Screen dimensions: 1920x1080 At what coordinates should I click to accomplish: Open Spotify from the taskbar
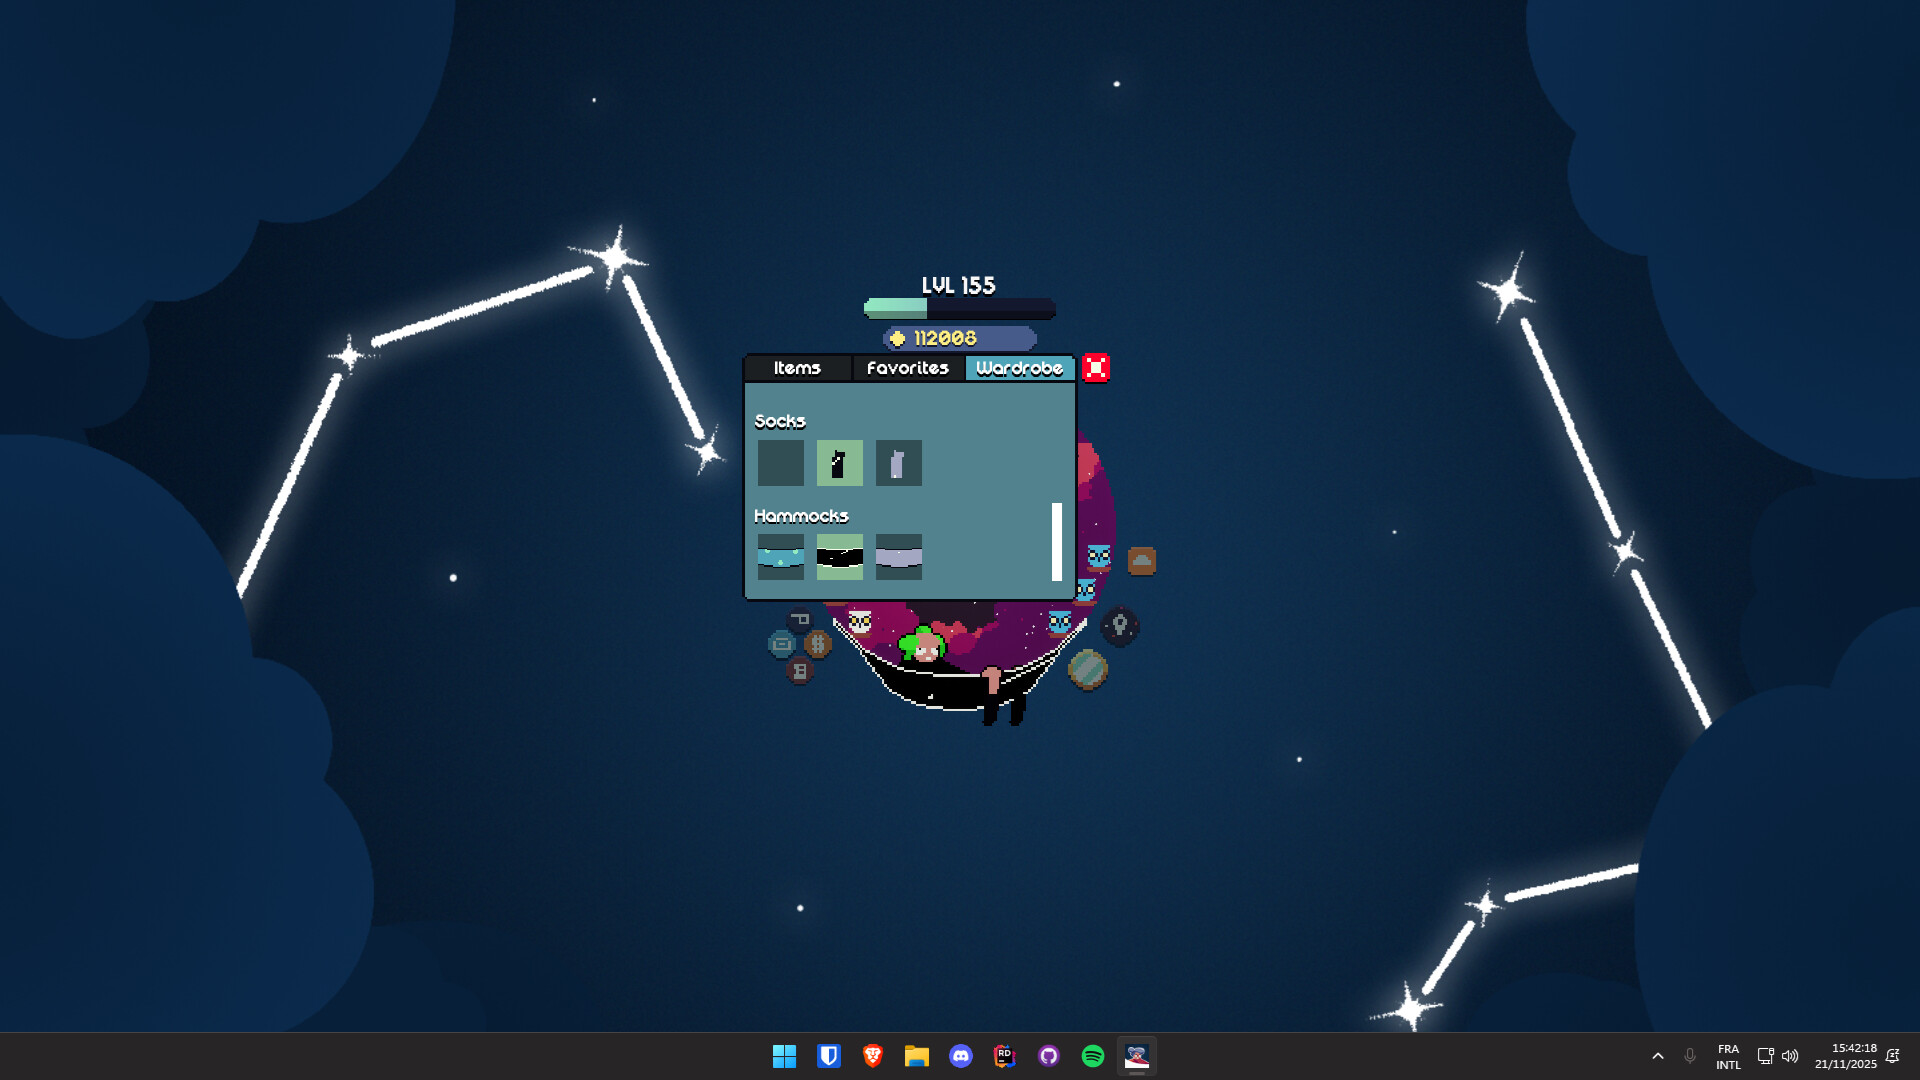1091,1056
